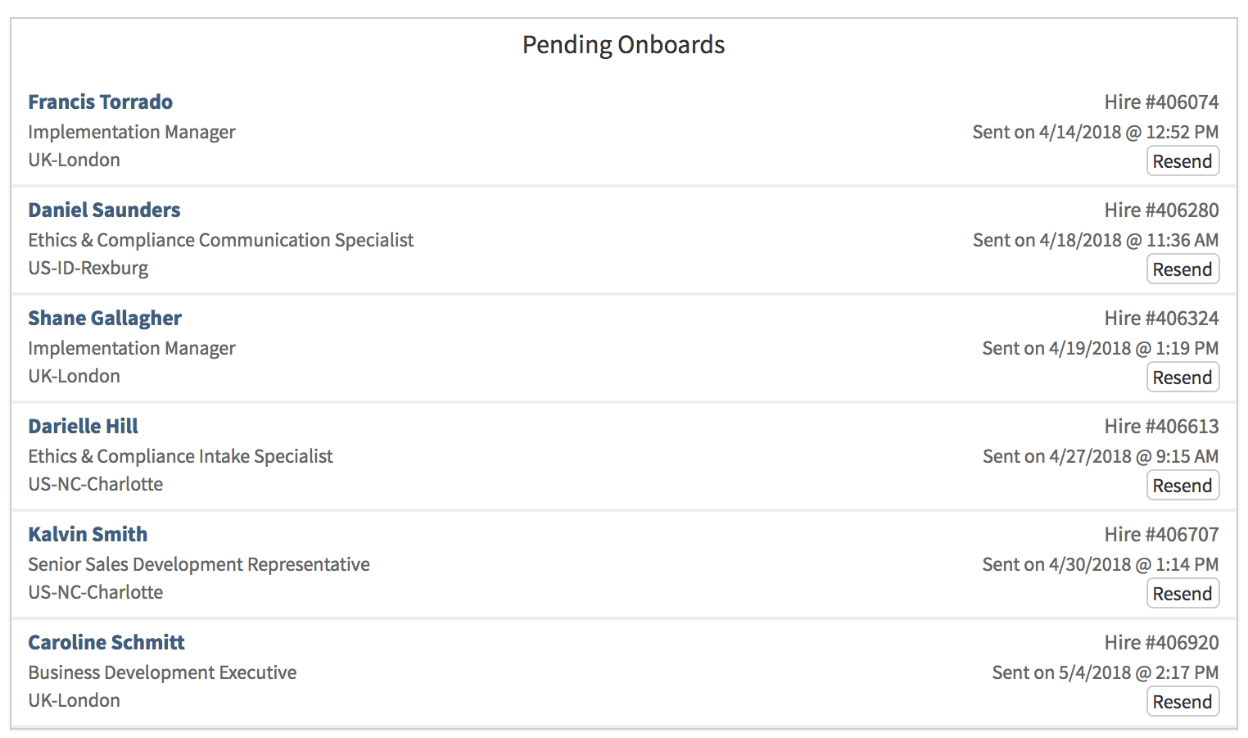
Task: Open Daniel Saunders's profile link
Action: [x=104, y=209]
